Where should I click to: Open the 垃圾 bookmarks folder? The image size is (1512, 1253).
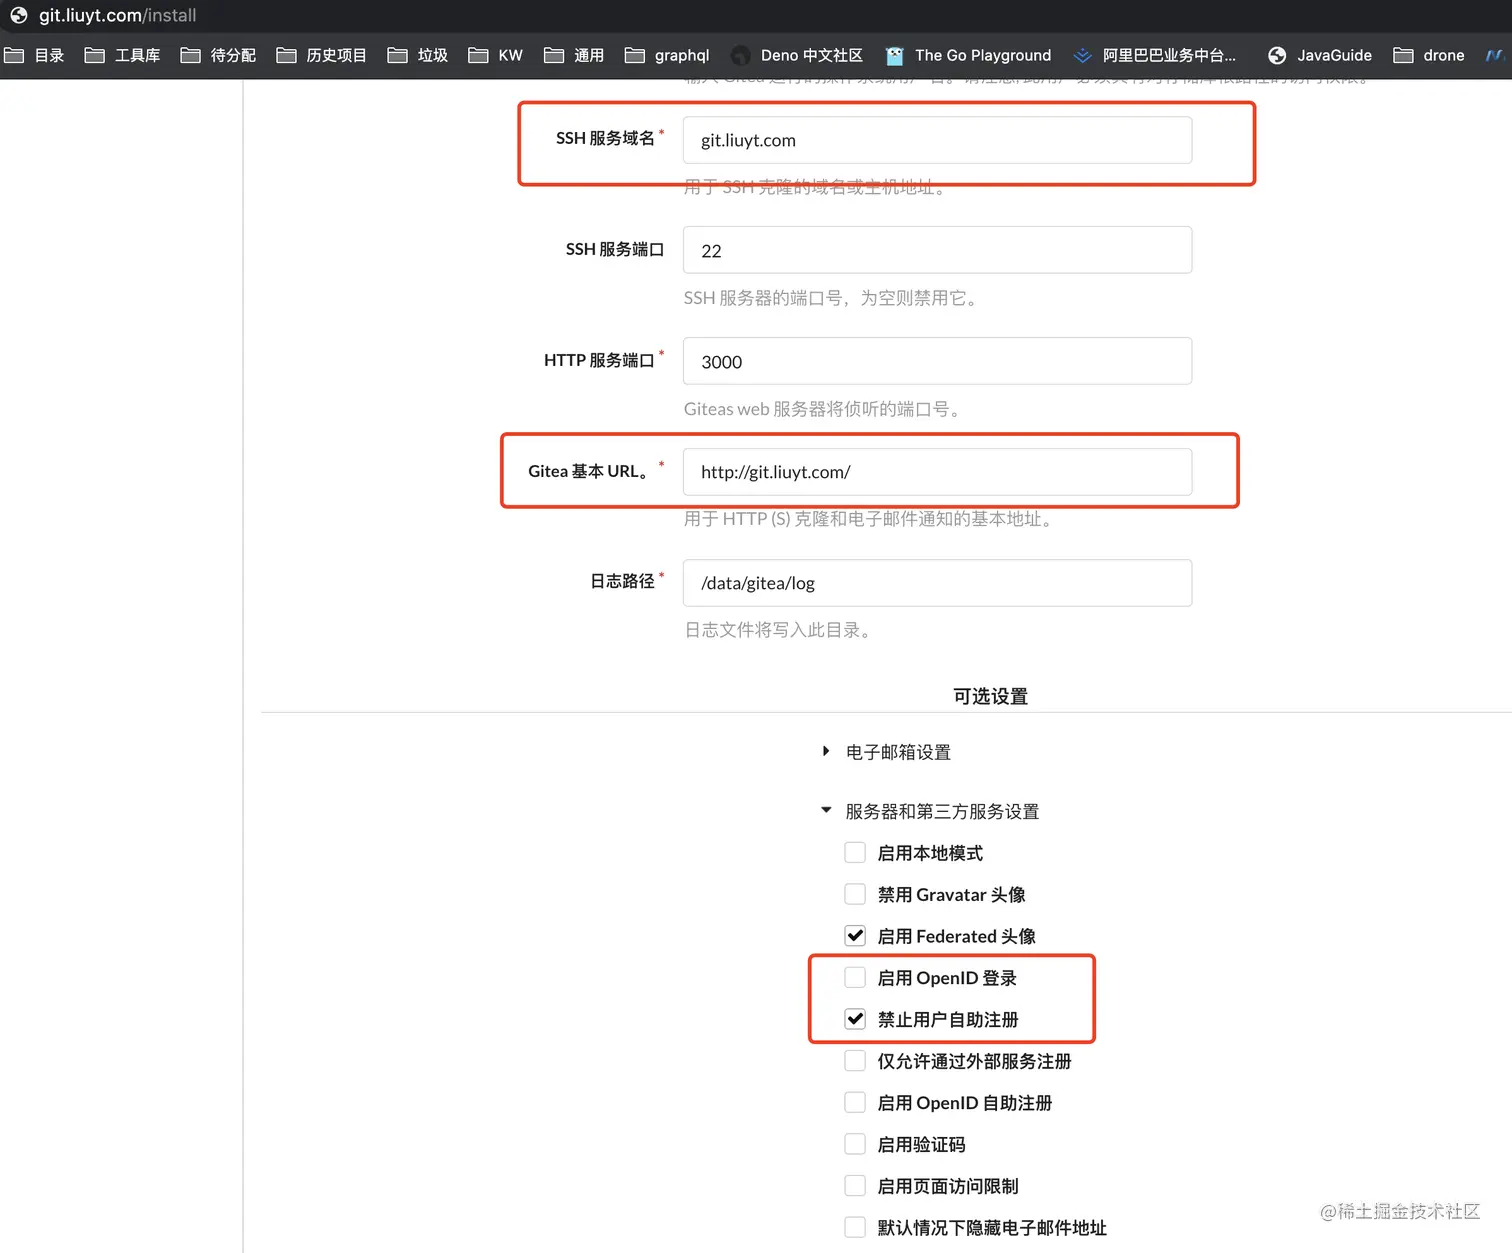(x=417, y=55)
